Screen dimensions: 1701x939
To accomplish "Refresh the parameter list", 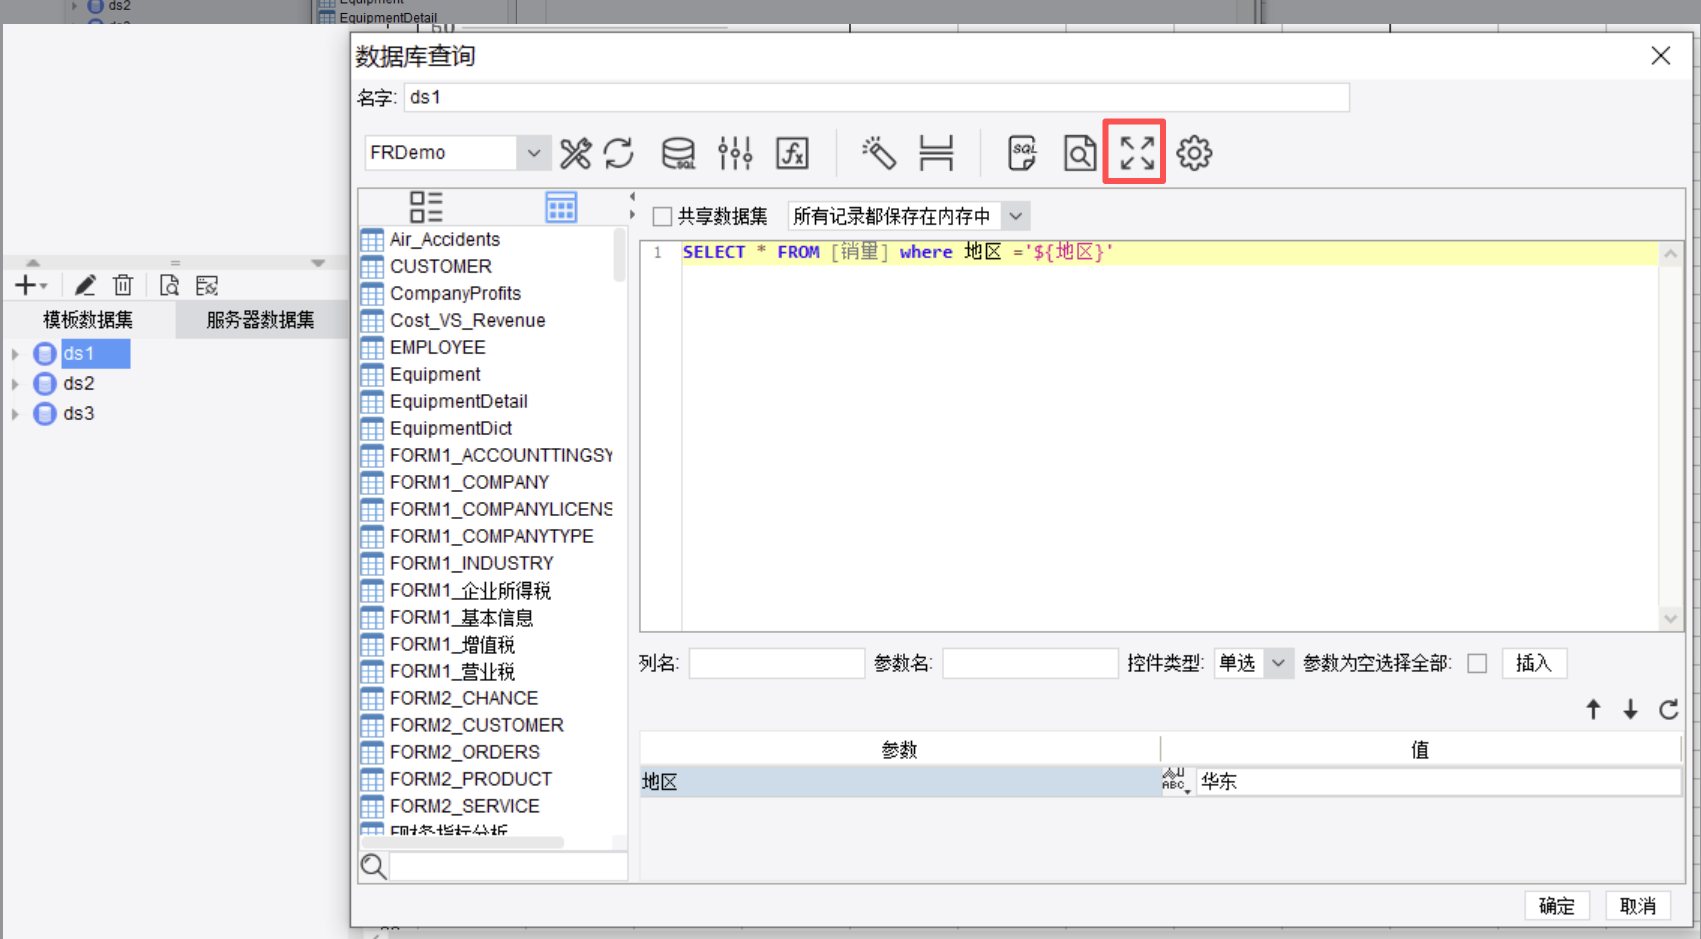I will (x=1668, y=709).
